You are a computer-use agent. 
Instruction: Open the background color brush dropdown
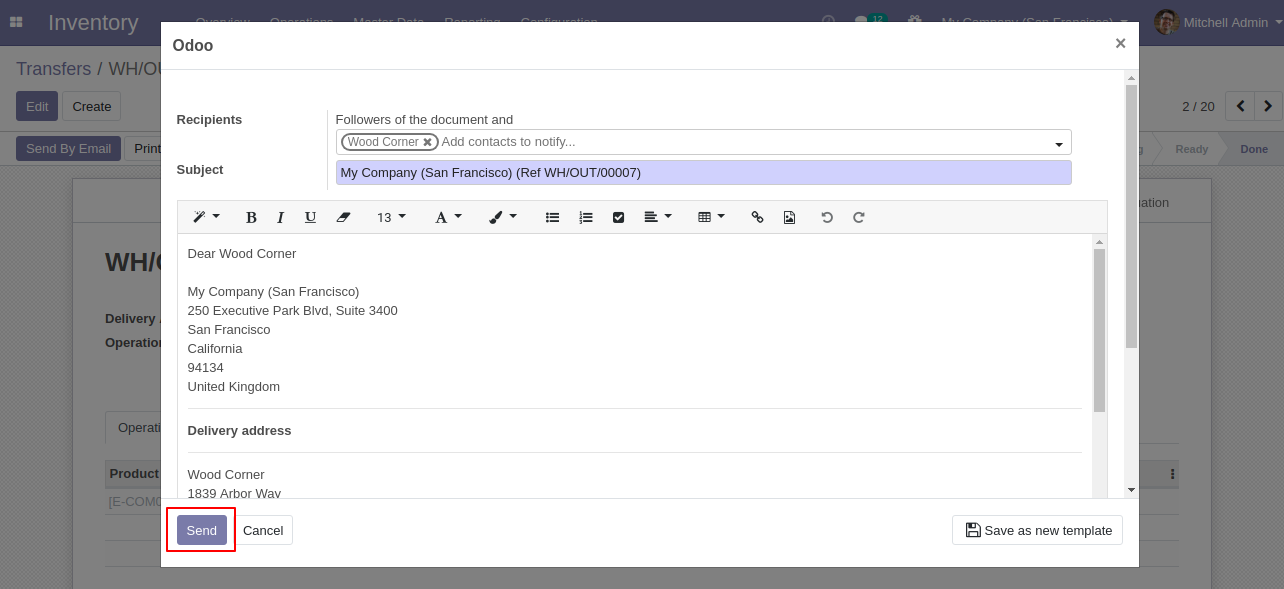(x=503, y=217)
